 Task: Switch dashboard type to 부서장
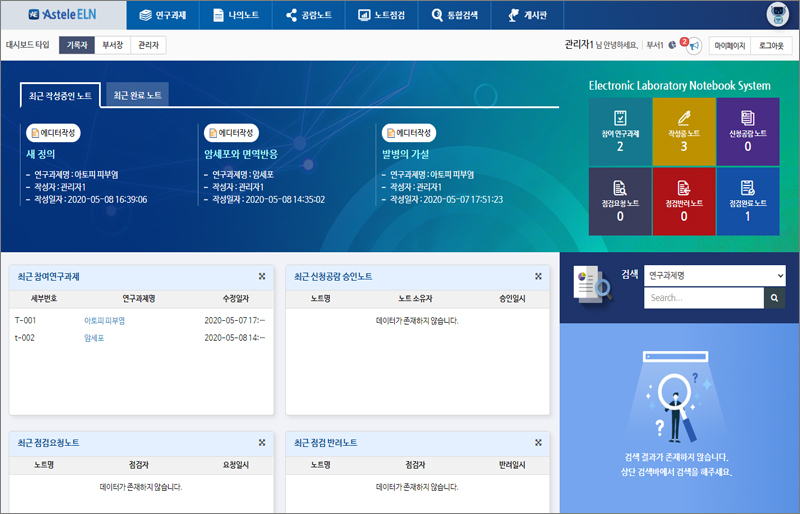112,45
